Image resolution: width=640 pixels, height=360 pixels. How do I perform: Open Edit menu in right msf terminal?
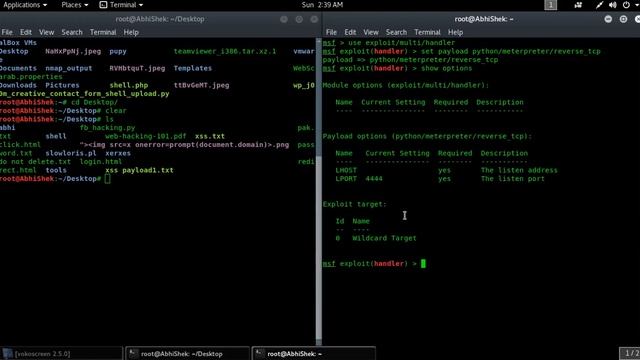point(350,32)
